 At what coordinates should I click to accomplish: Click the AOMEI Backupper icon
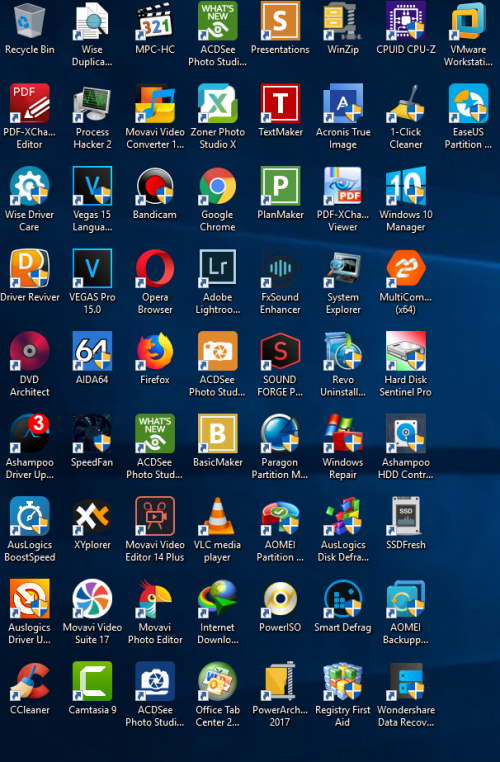406,599
